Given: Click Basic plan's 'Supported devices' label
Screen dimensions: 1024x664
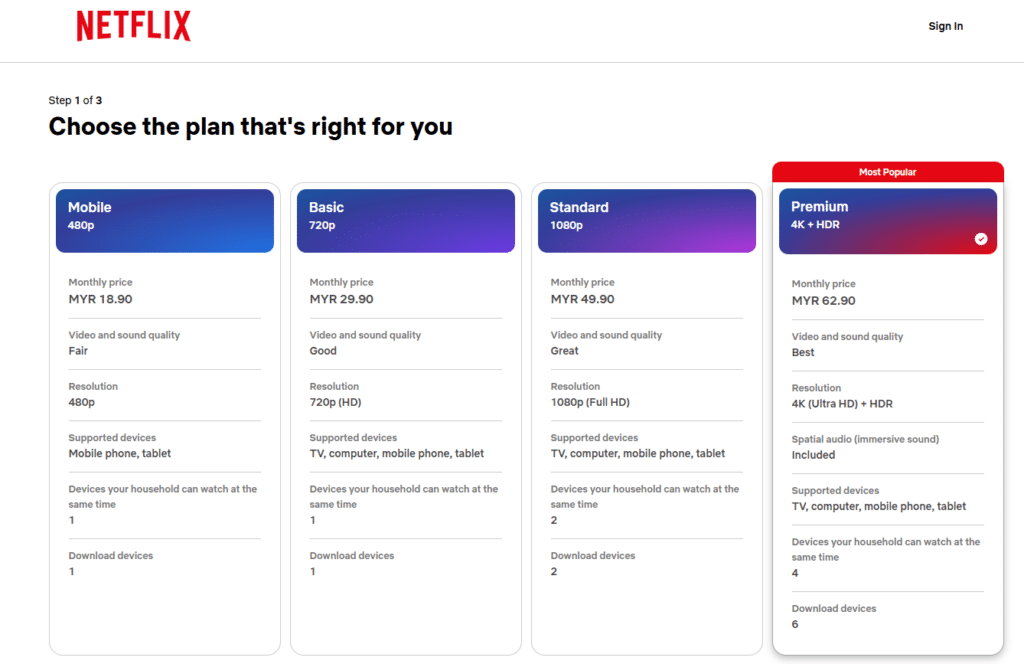Looking at the screenshot, I should 353,437.
